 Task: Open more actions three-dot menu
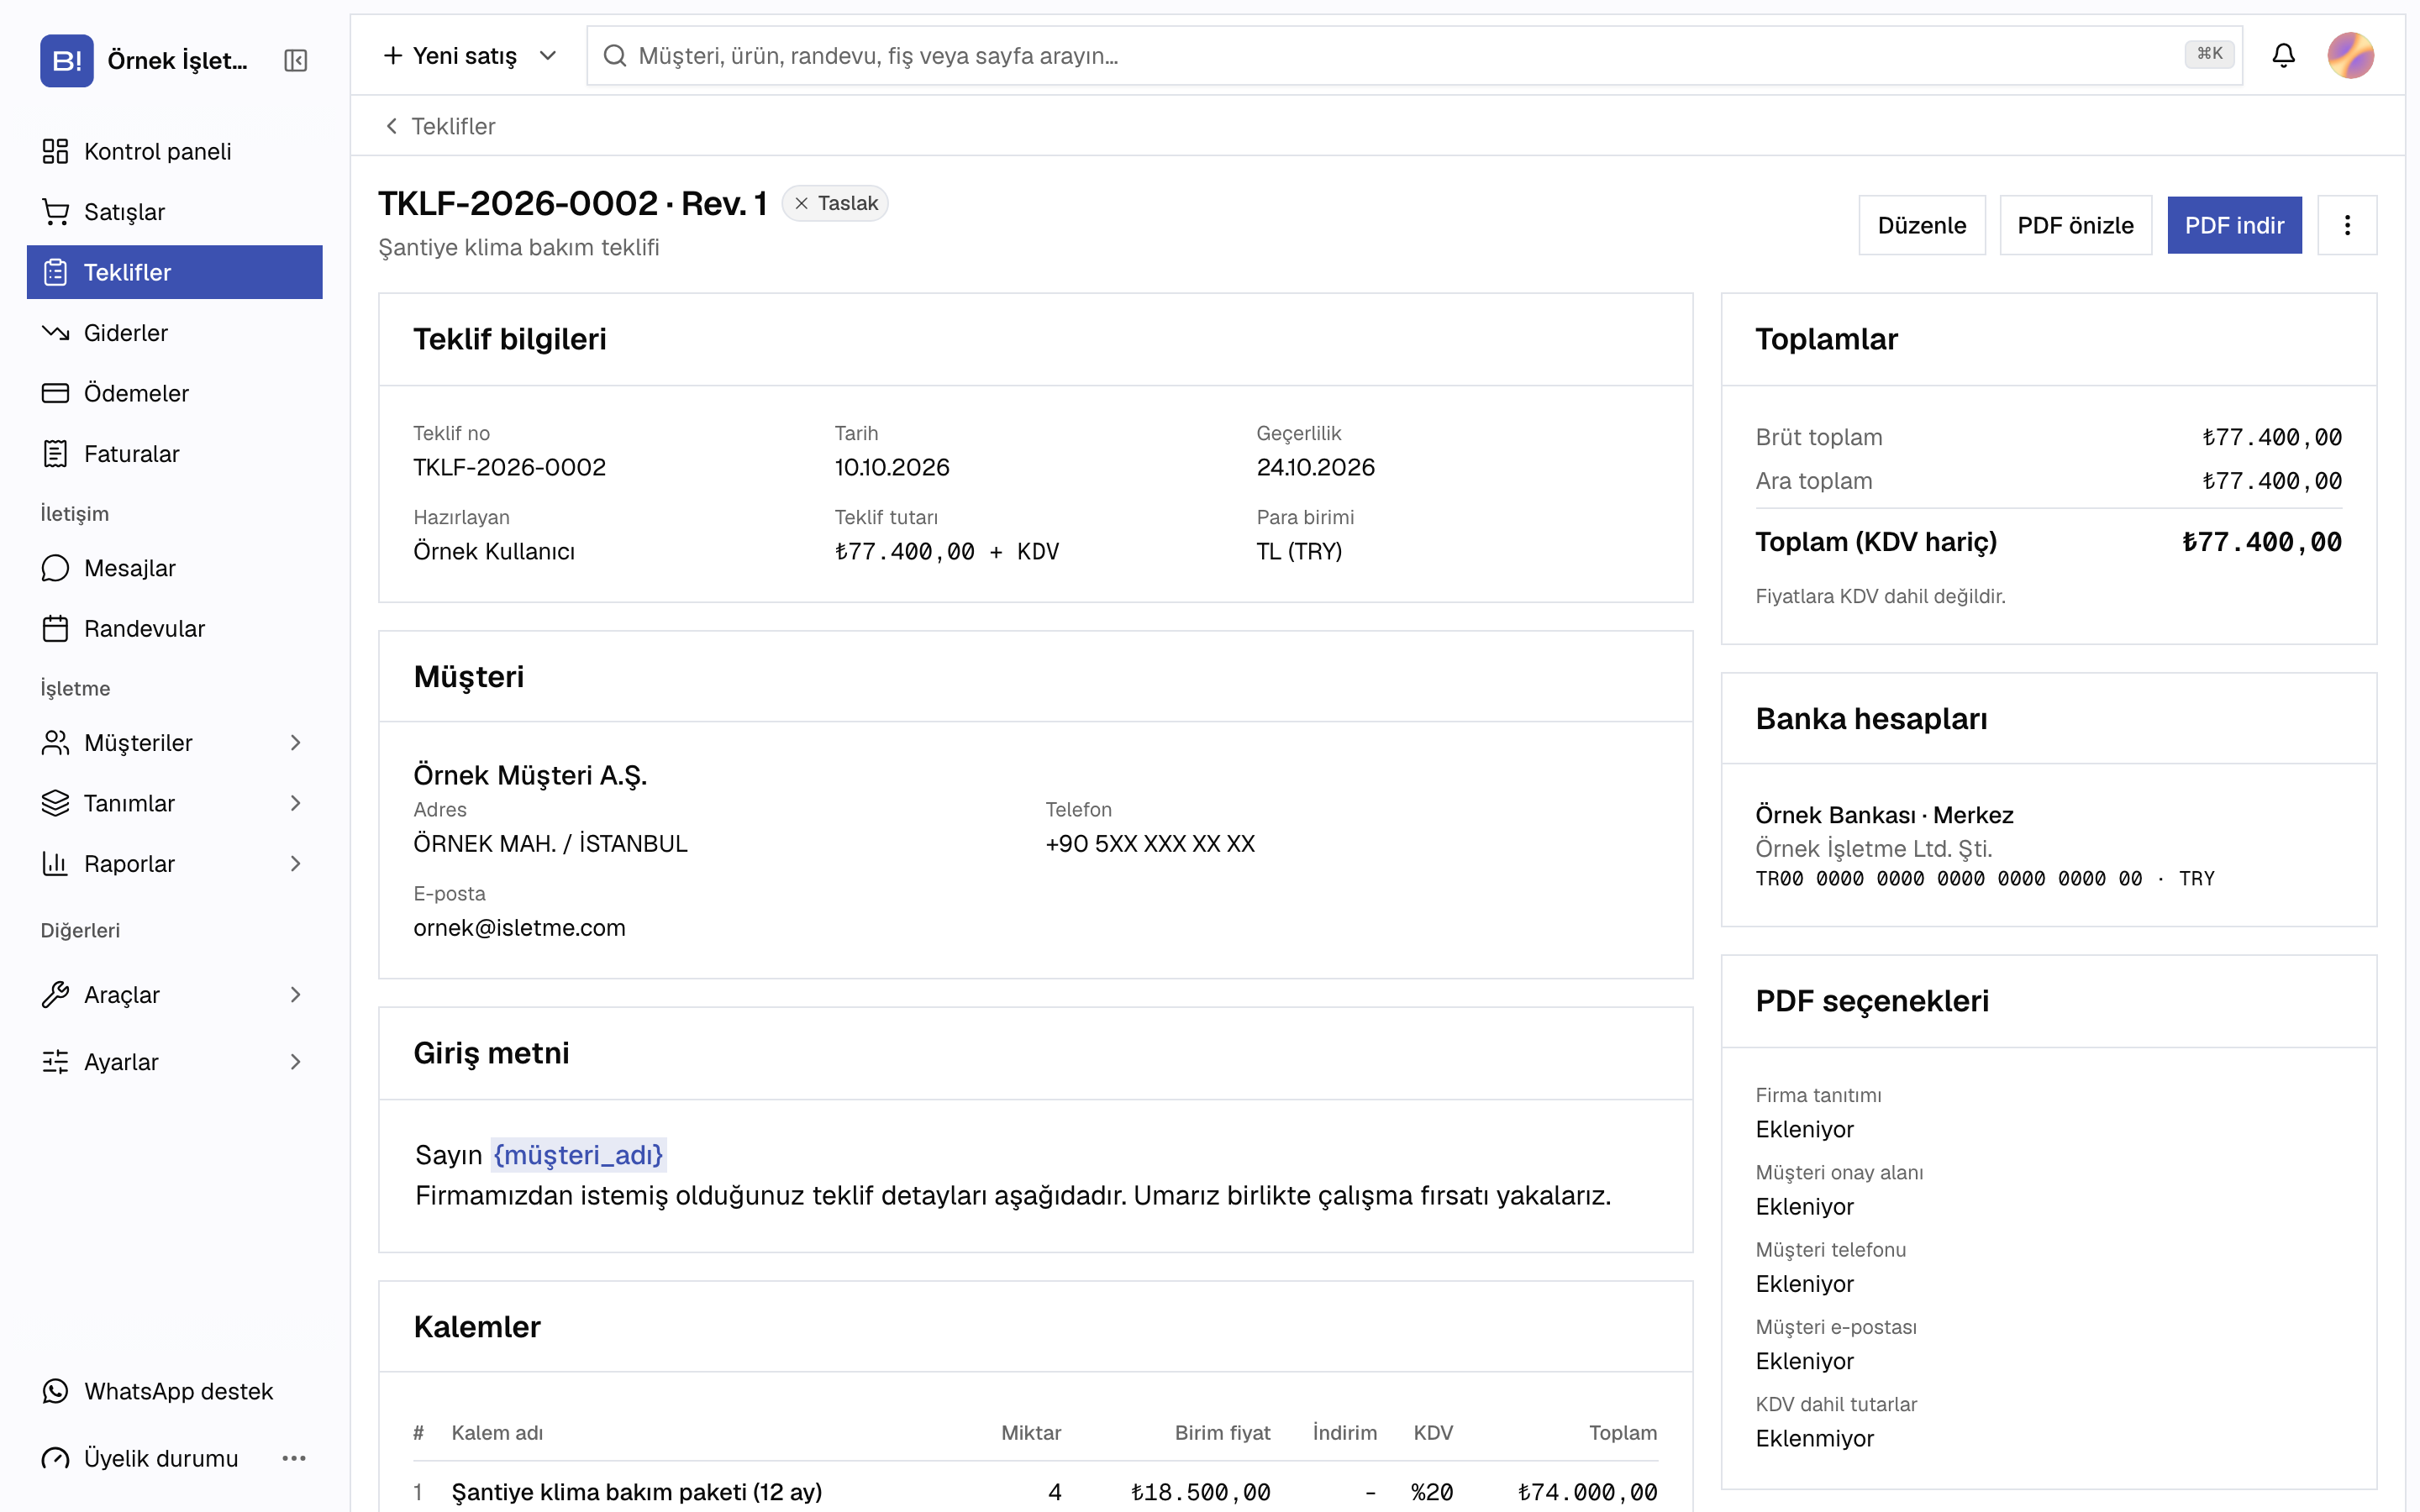pyautogui.click(x=2347, y=225)
